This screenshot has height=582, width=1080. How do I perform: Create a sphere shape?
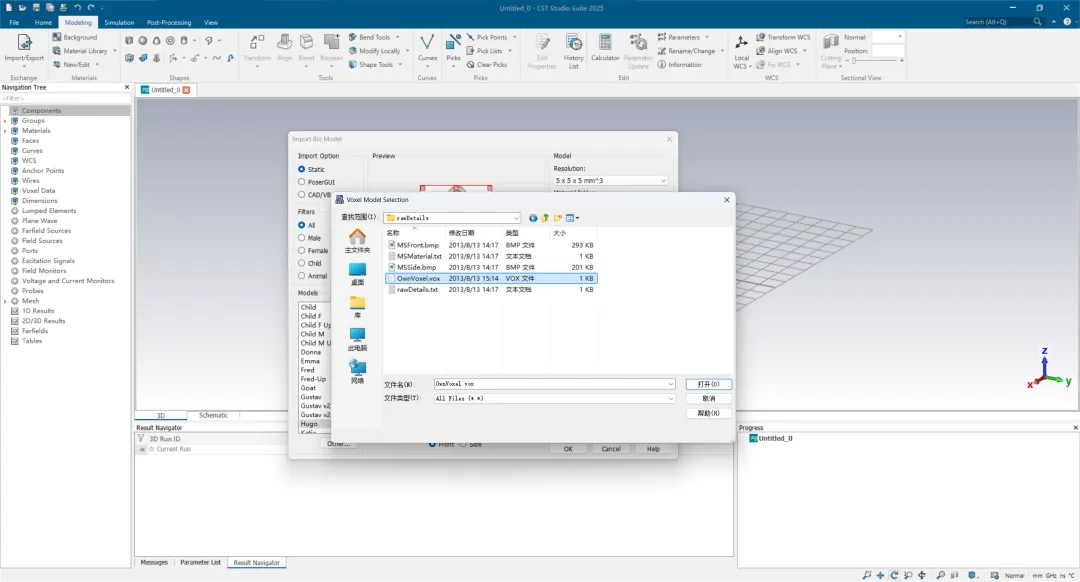pyautogui.click(x=143, y=41)
